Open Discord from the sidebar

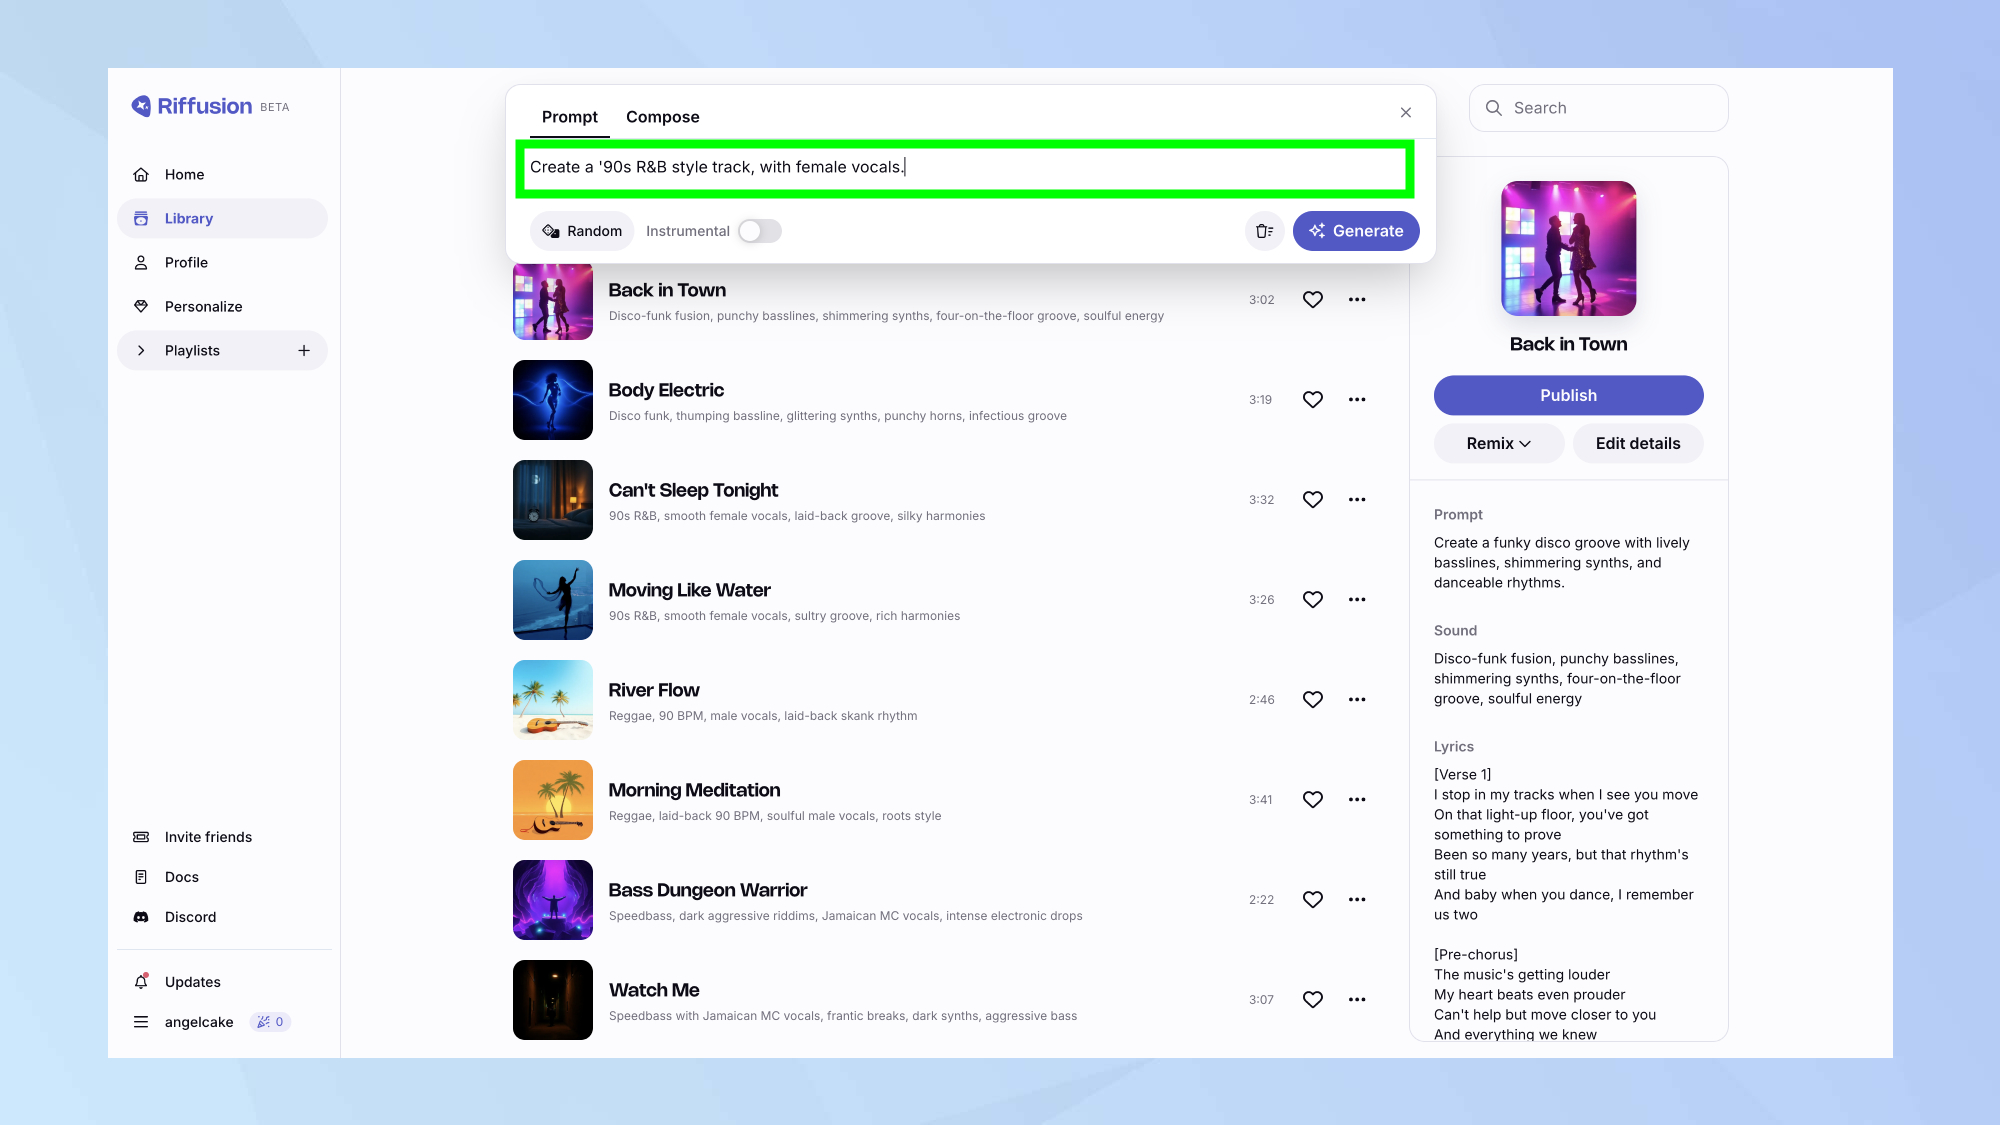(x=190, y=917)
